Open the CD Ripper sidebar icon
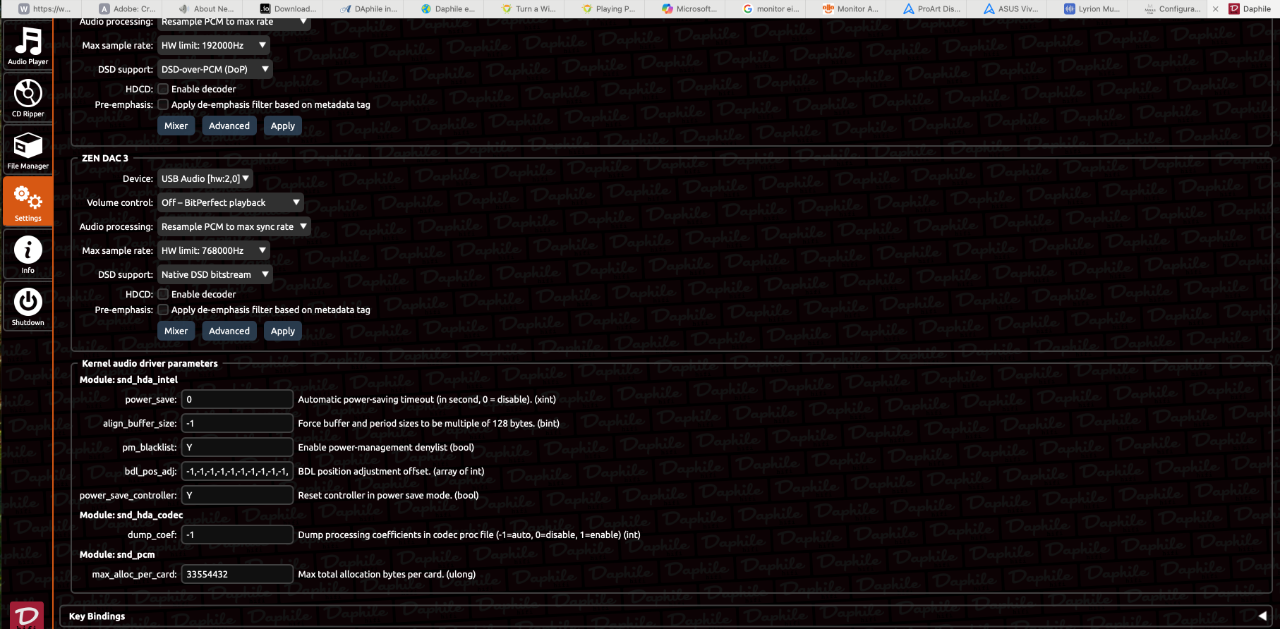Viewport: 1280px width, 629px height. point(27,98)
